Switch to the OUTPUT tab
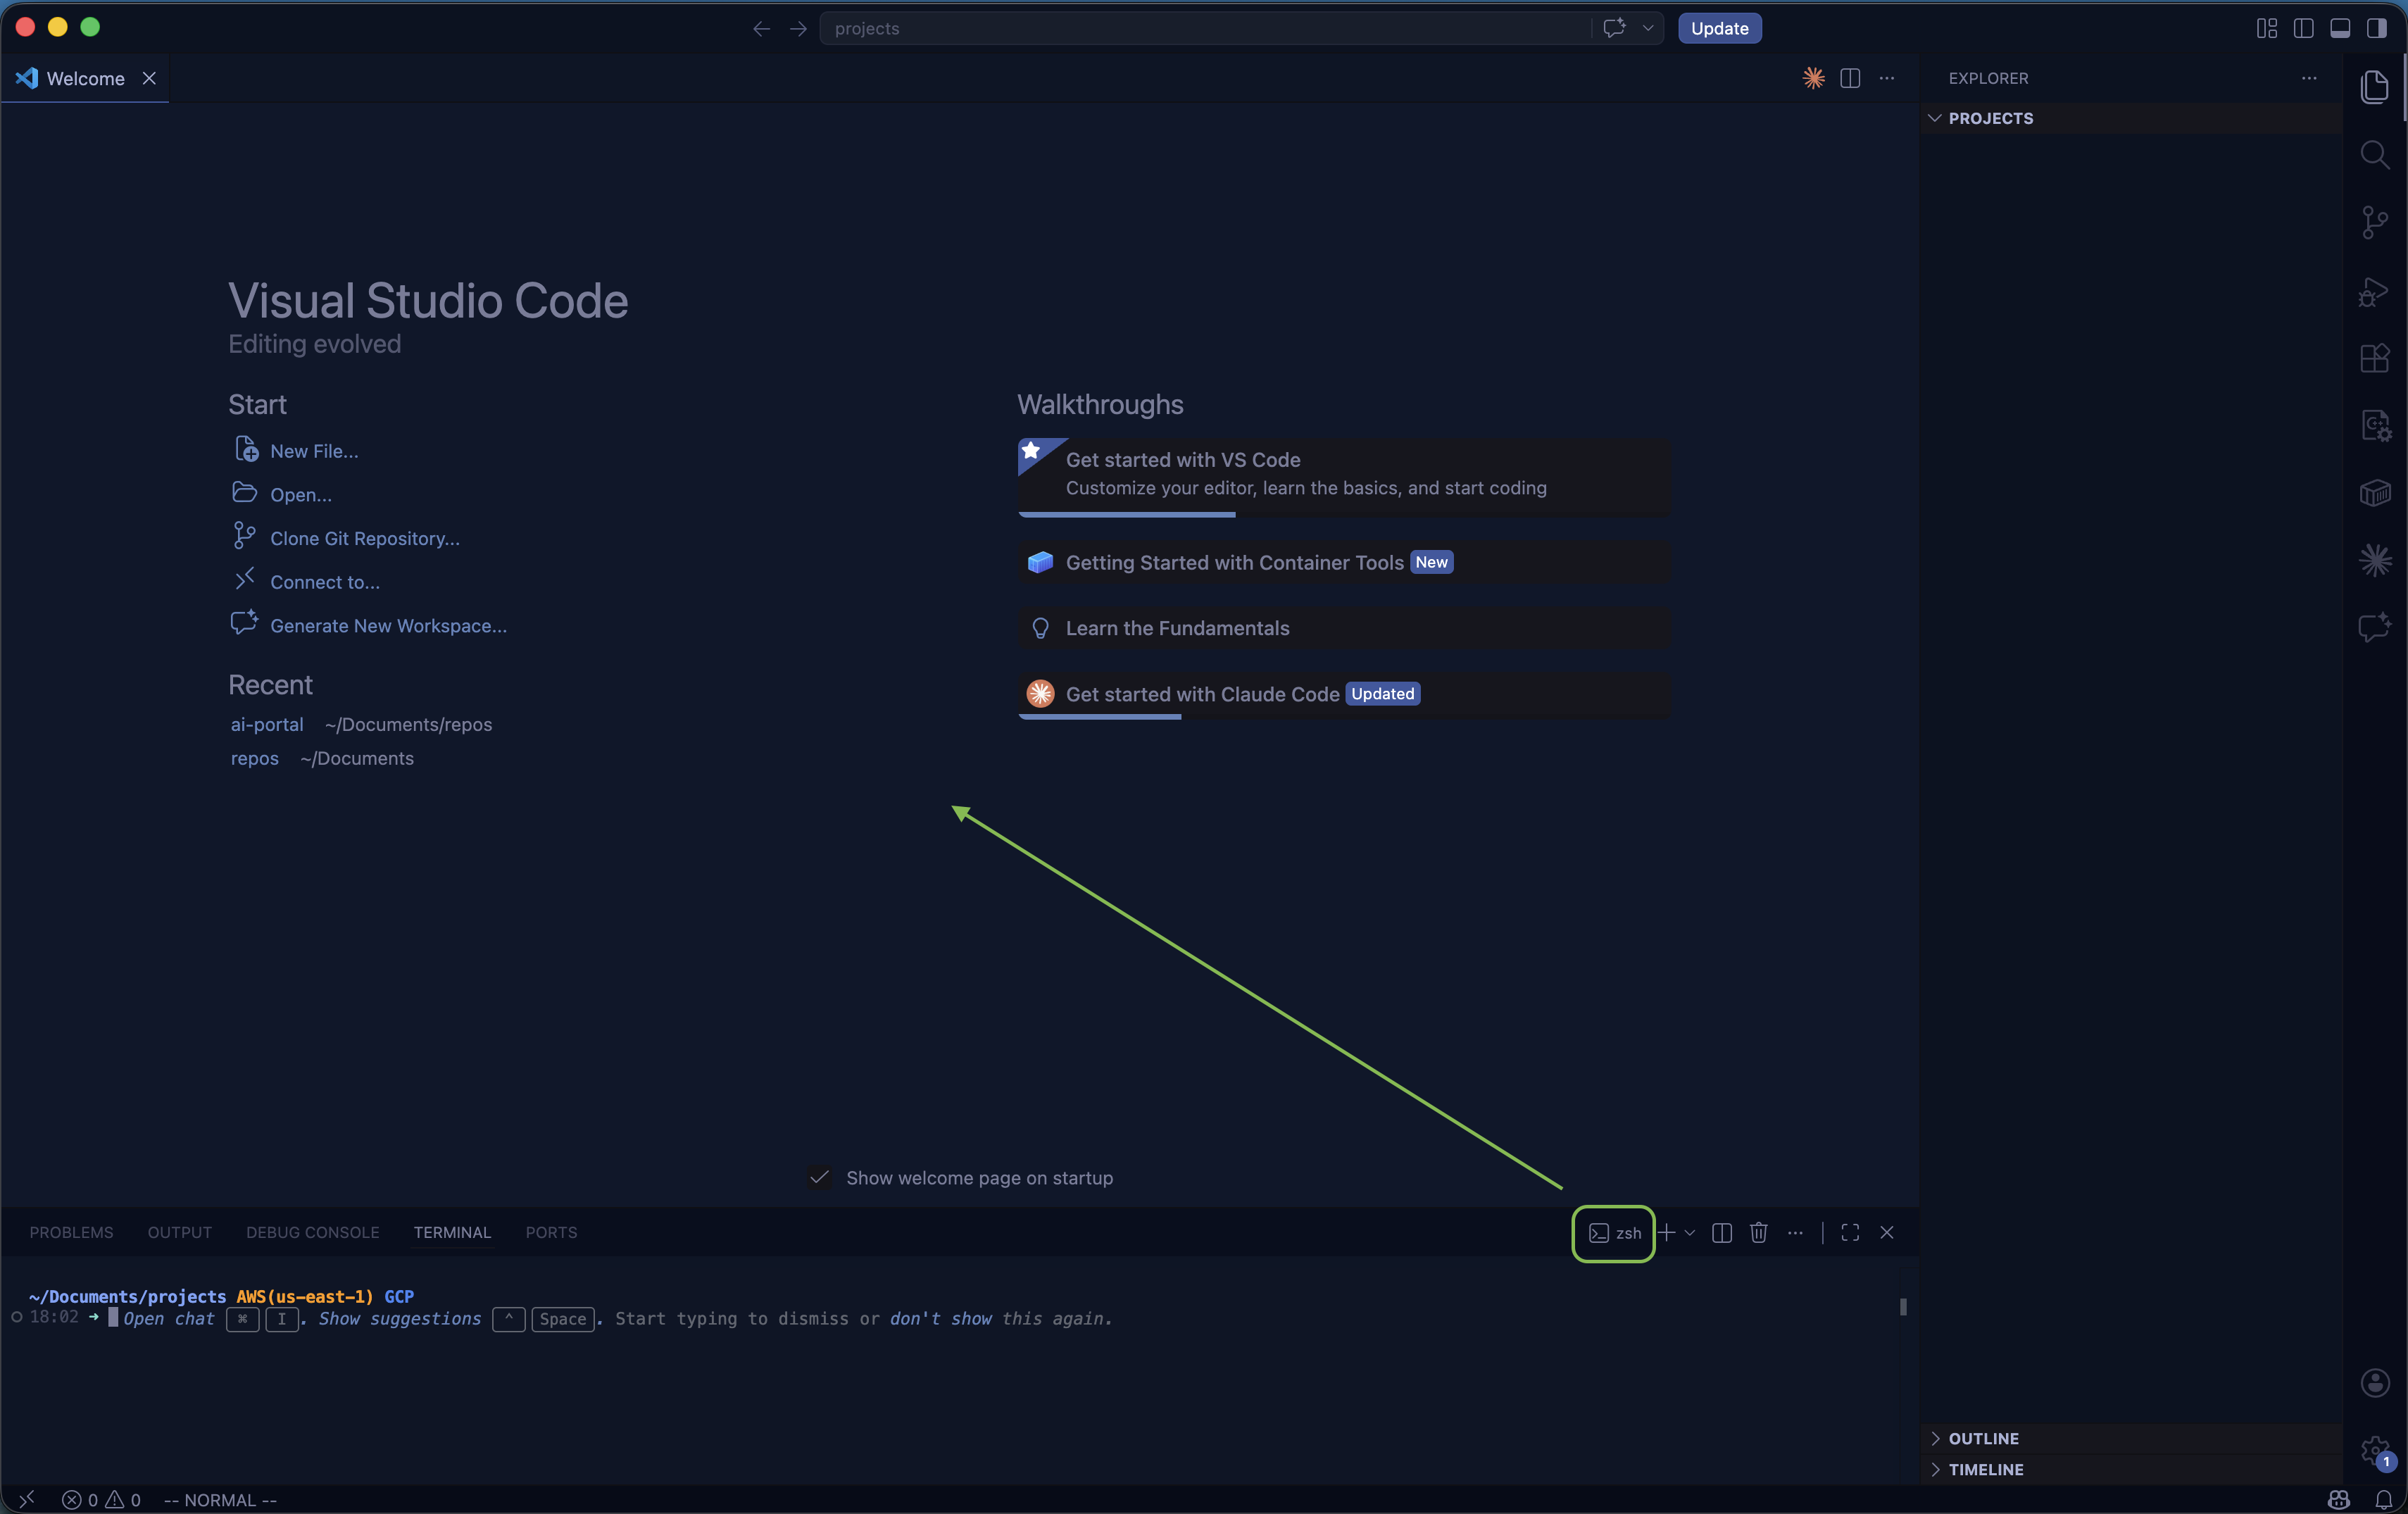This screenshot has width=2408, height=1514. [x=180, y=1232]
